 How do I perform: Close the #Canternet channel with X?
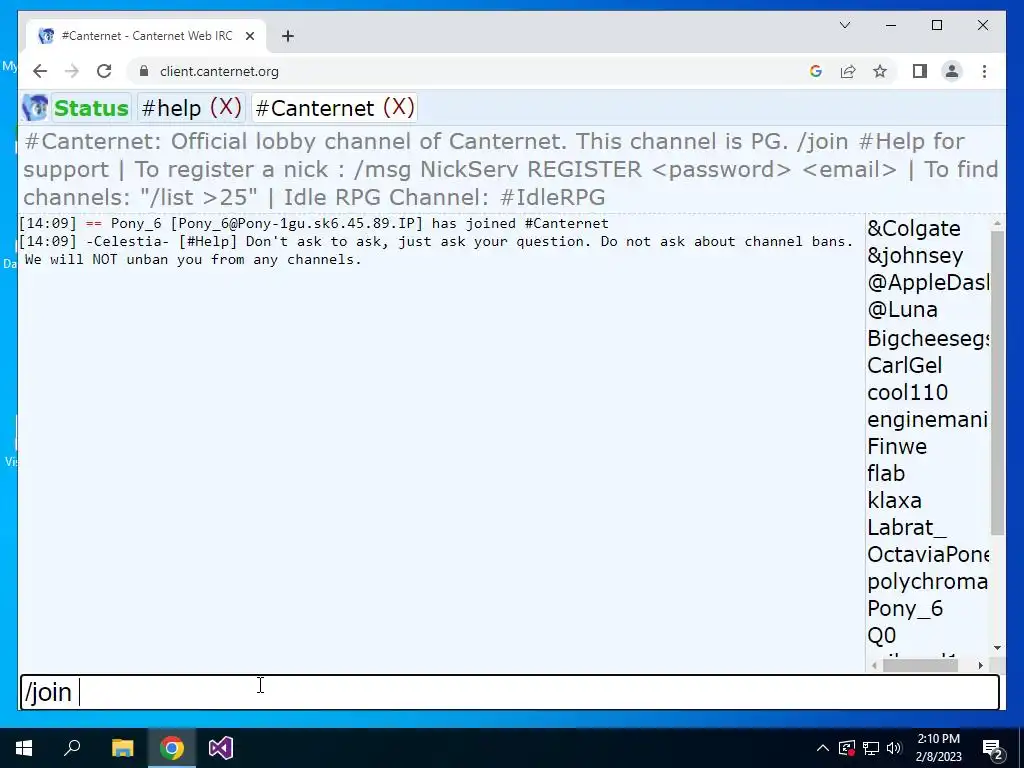pos(398,106)
